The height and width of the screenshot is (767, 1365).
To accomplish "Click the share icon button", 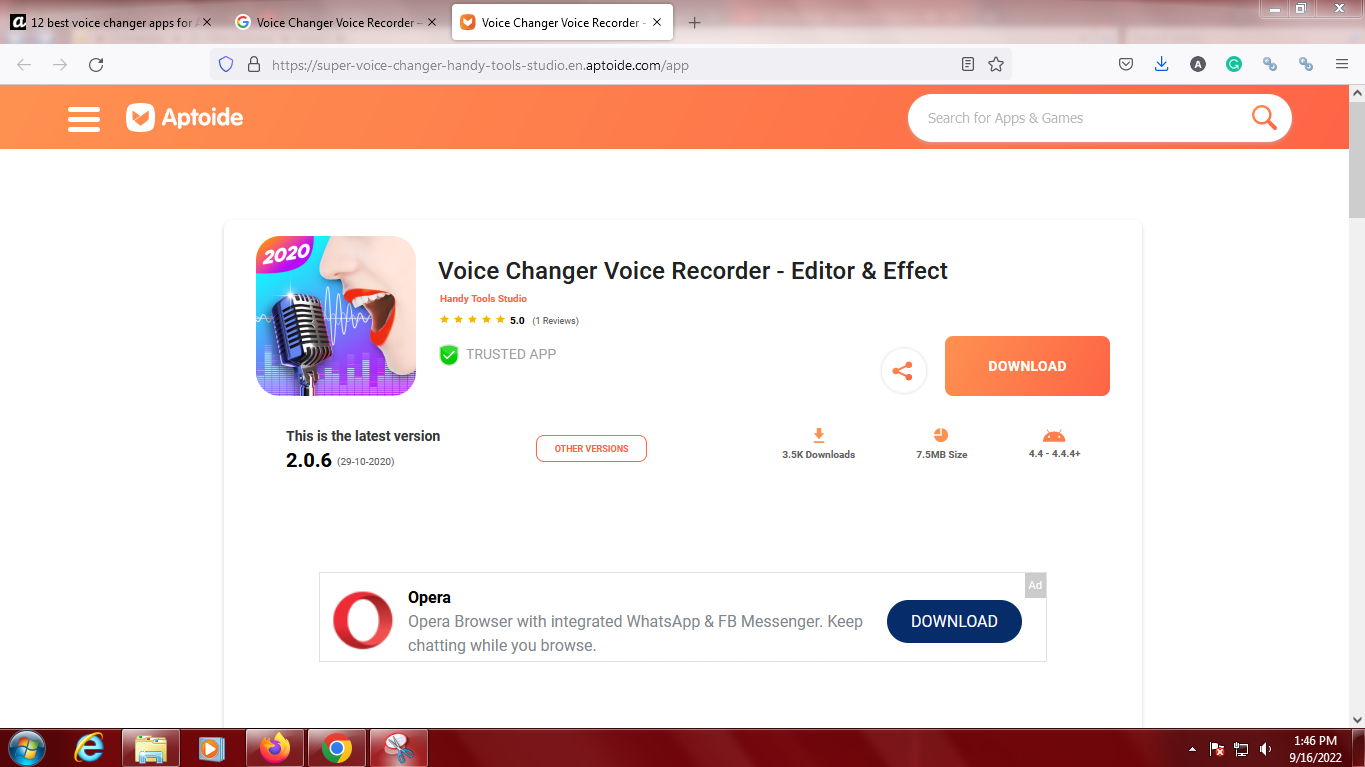I will 903,372.
